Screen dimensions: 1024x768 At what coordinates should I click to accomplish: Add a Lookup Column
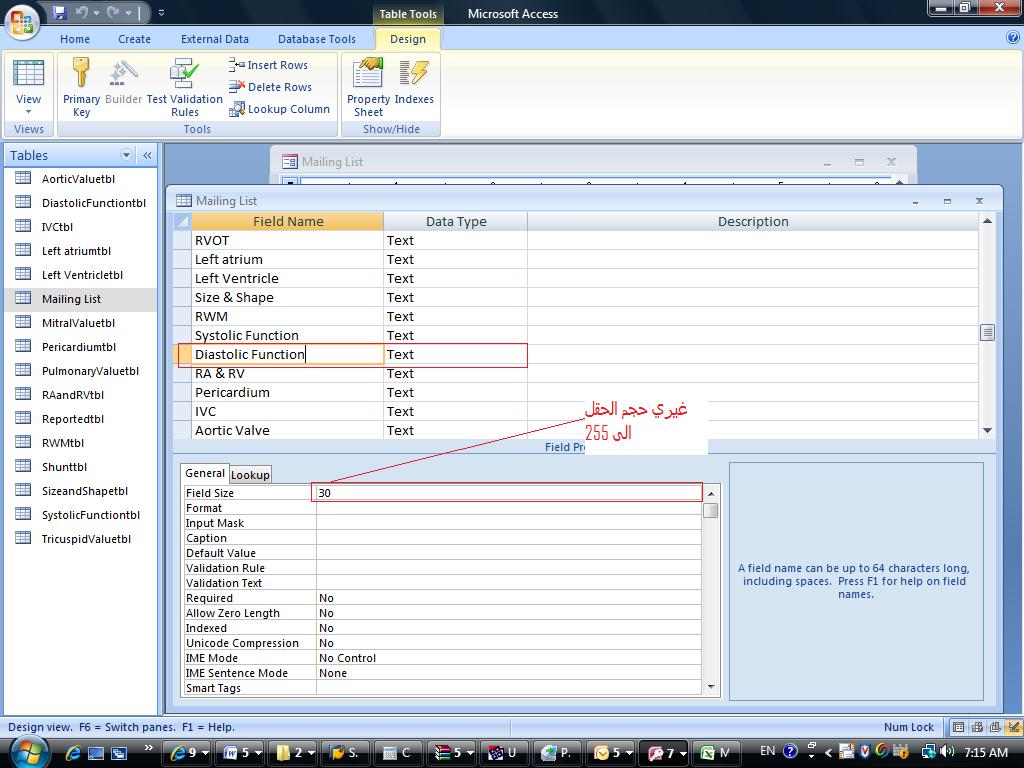point(279,109)
